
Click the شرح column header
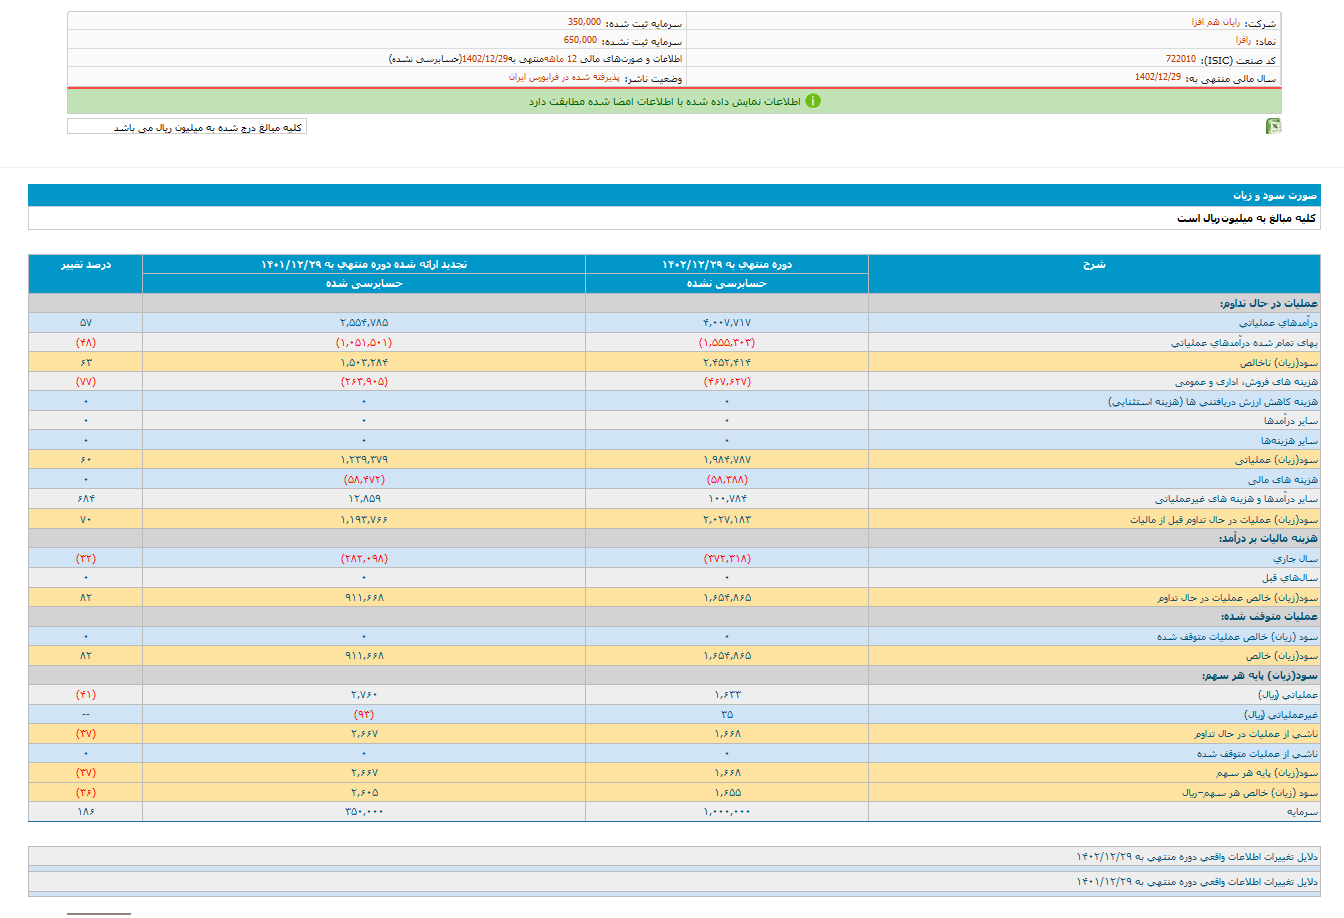click(1093, 265)
